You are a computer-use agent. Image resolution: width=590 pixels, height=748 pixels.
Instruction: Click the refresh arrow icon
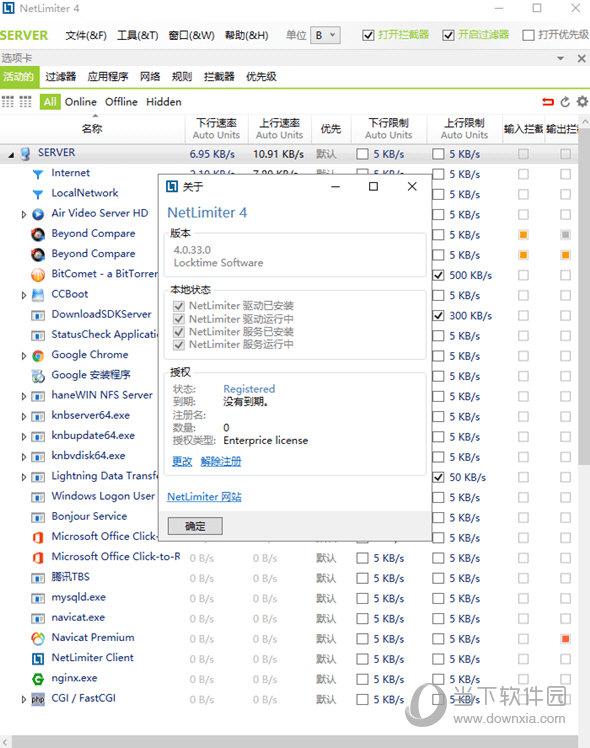point(565,102)
